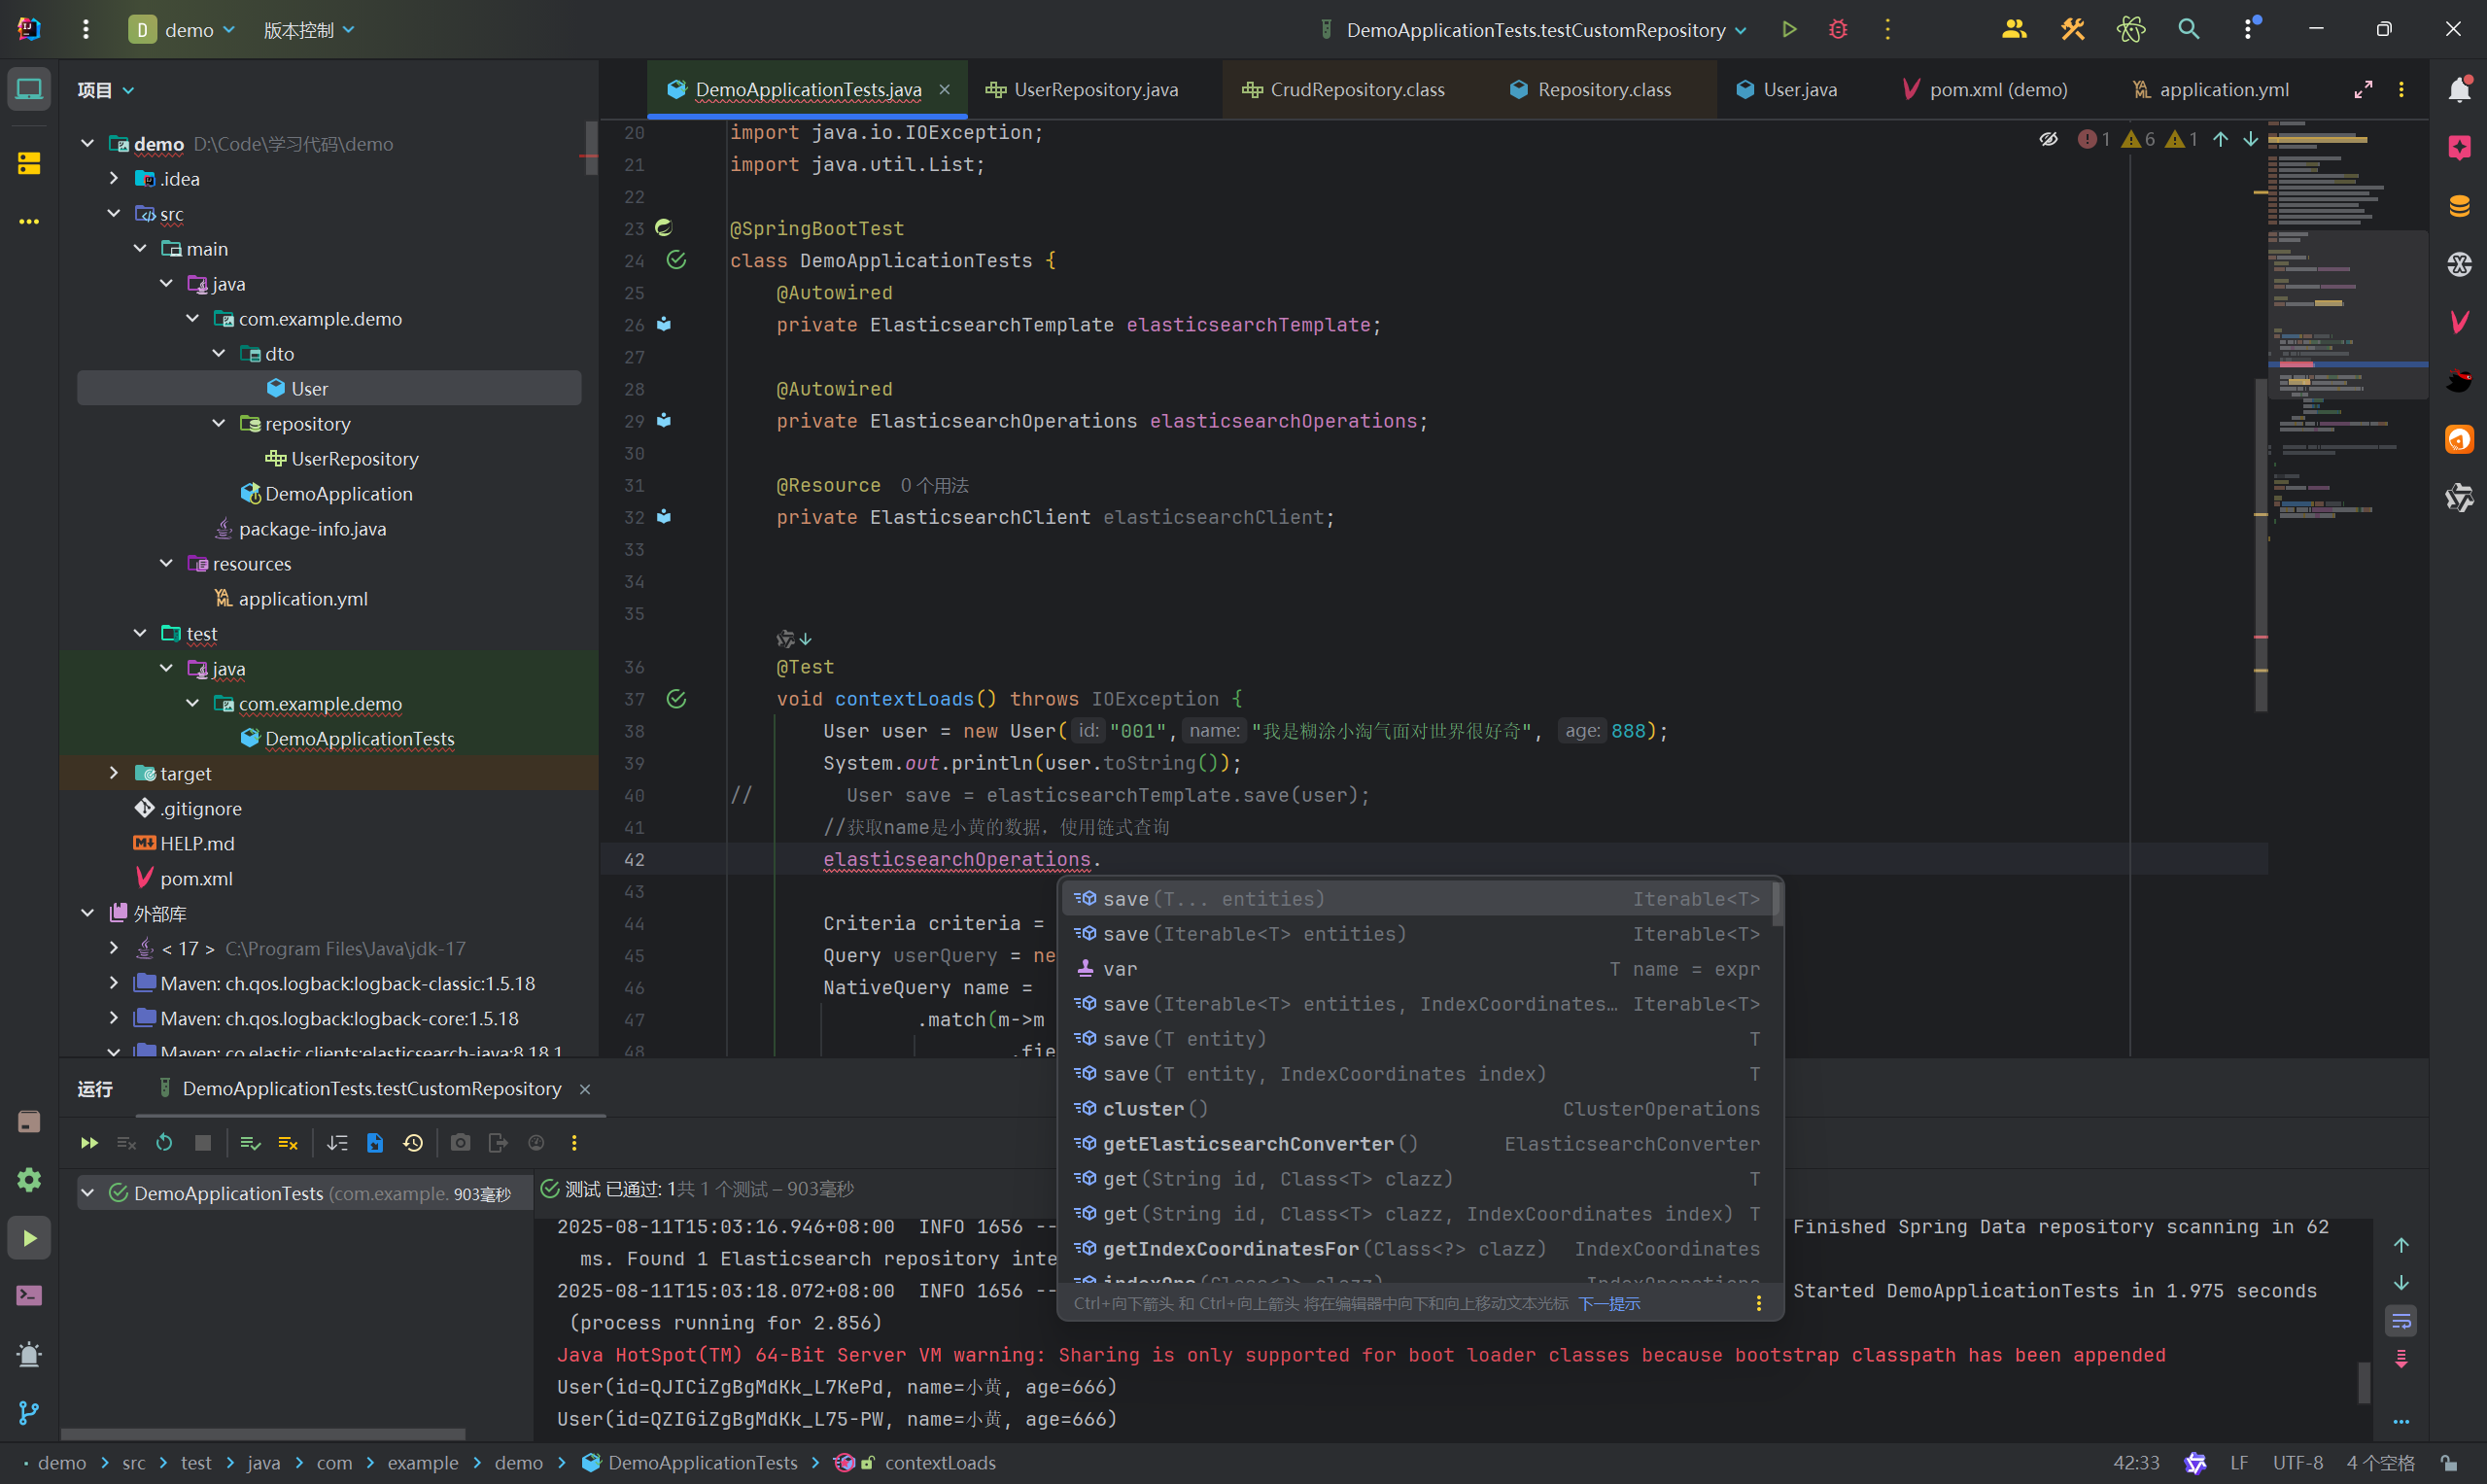Expand the .idea folder
2487x1484 pixels.
tap(114, 178)
